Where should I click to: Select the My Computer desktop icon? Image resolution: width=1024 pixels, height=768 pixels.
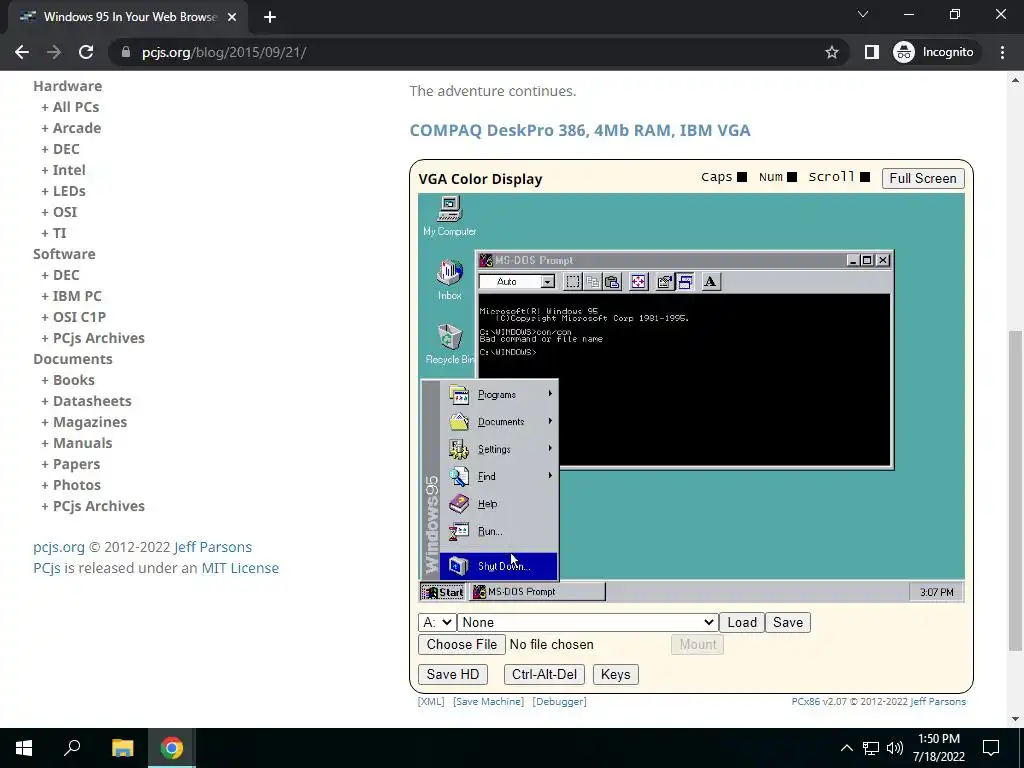point(449,216)
